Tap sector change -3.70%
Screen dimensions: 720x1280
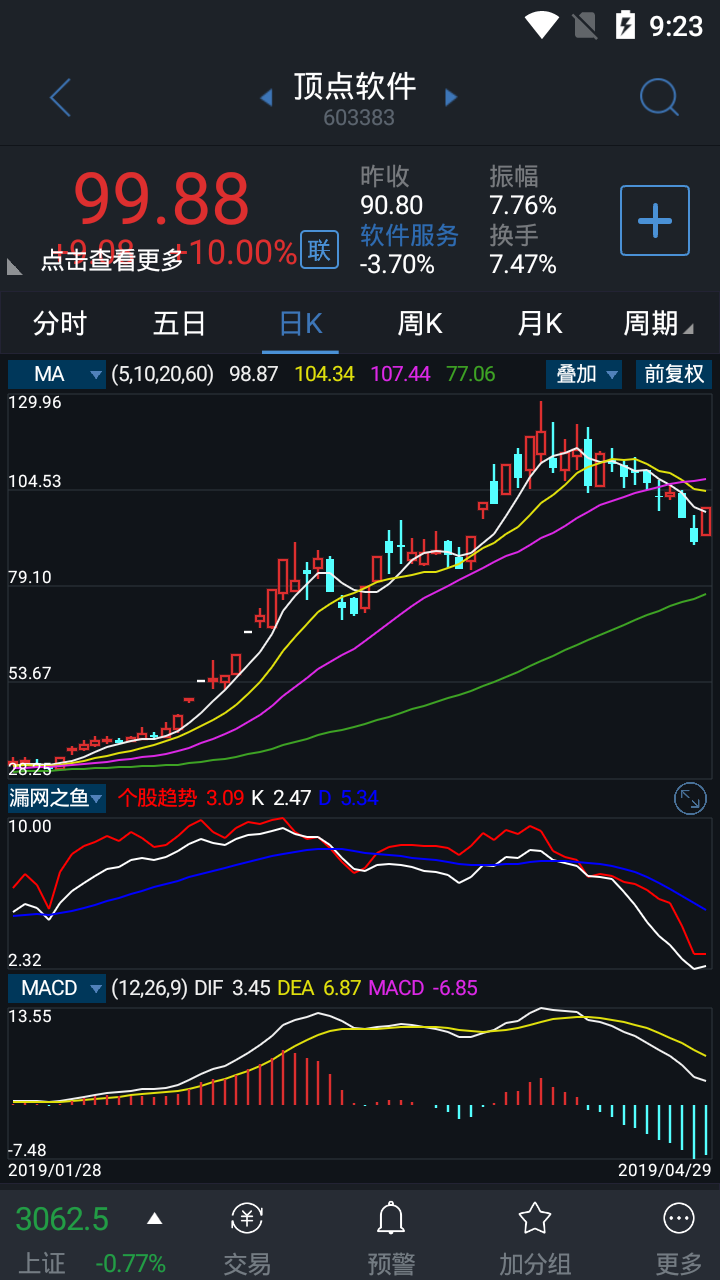click(397, 264)
